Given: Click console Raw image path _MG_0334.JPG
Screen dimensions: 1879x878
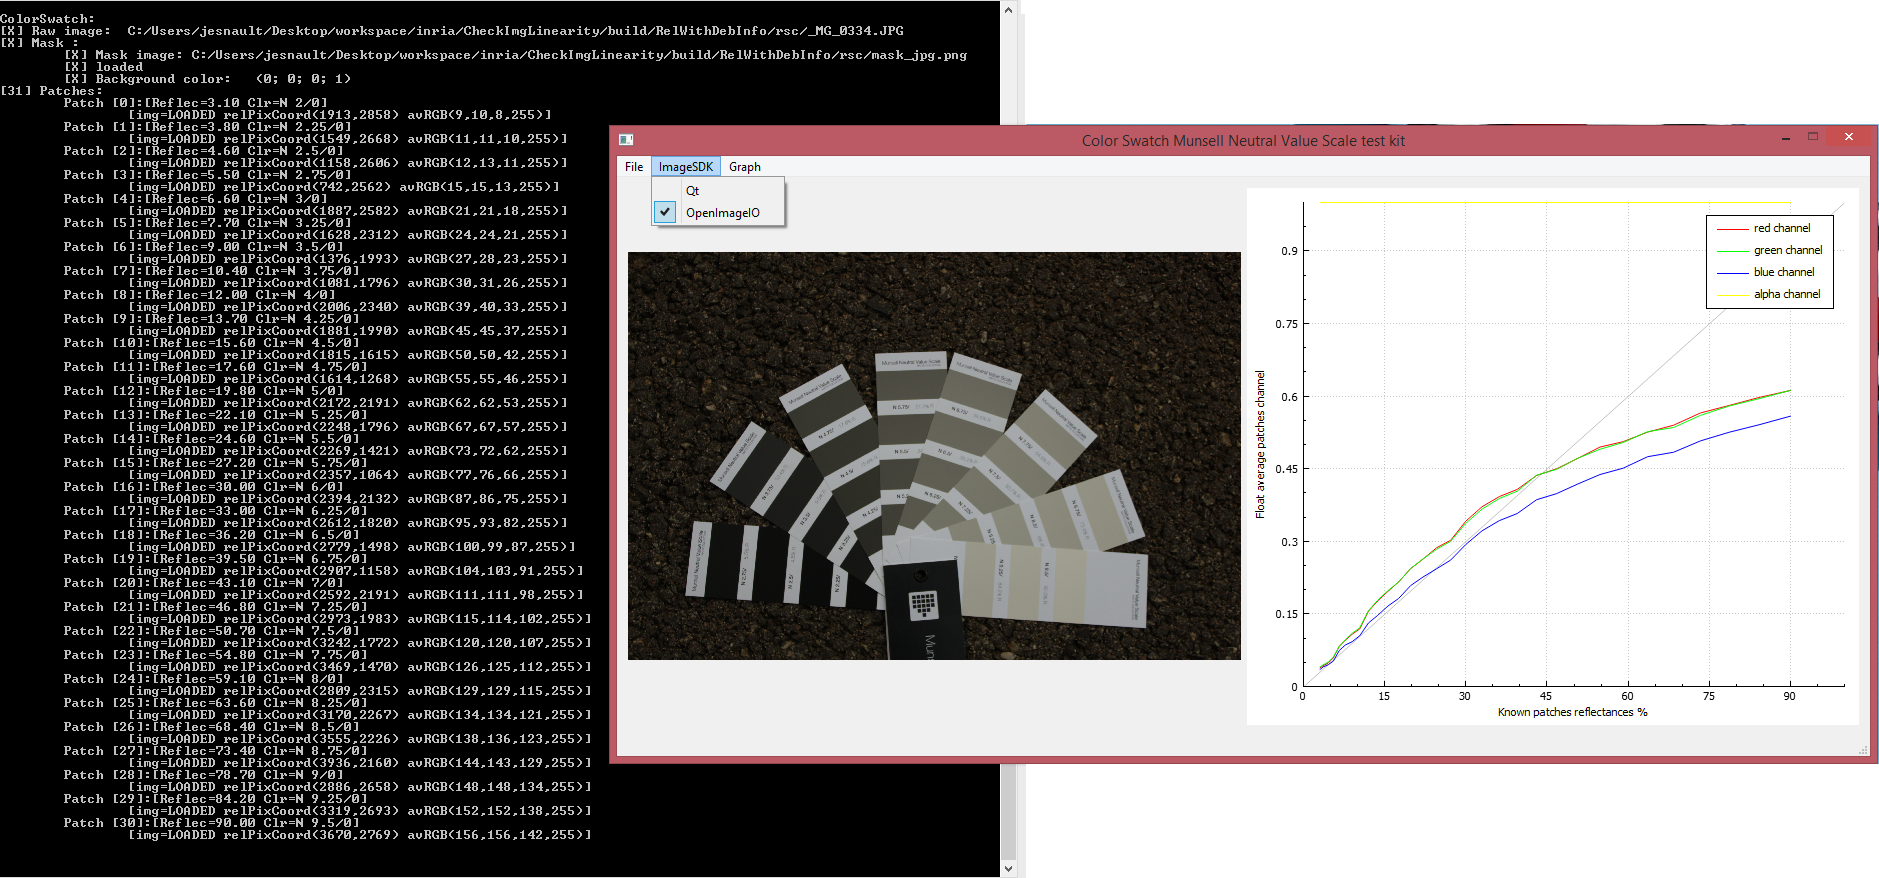Looking at the screenshot, I should [515, 31].
